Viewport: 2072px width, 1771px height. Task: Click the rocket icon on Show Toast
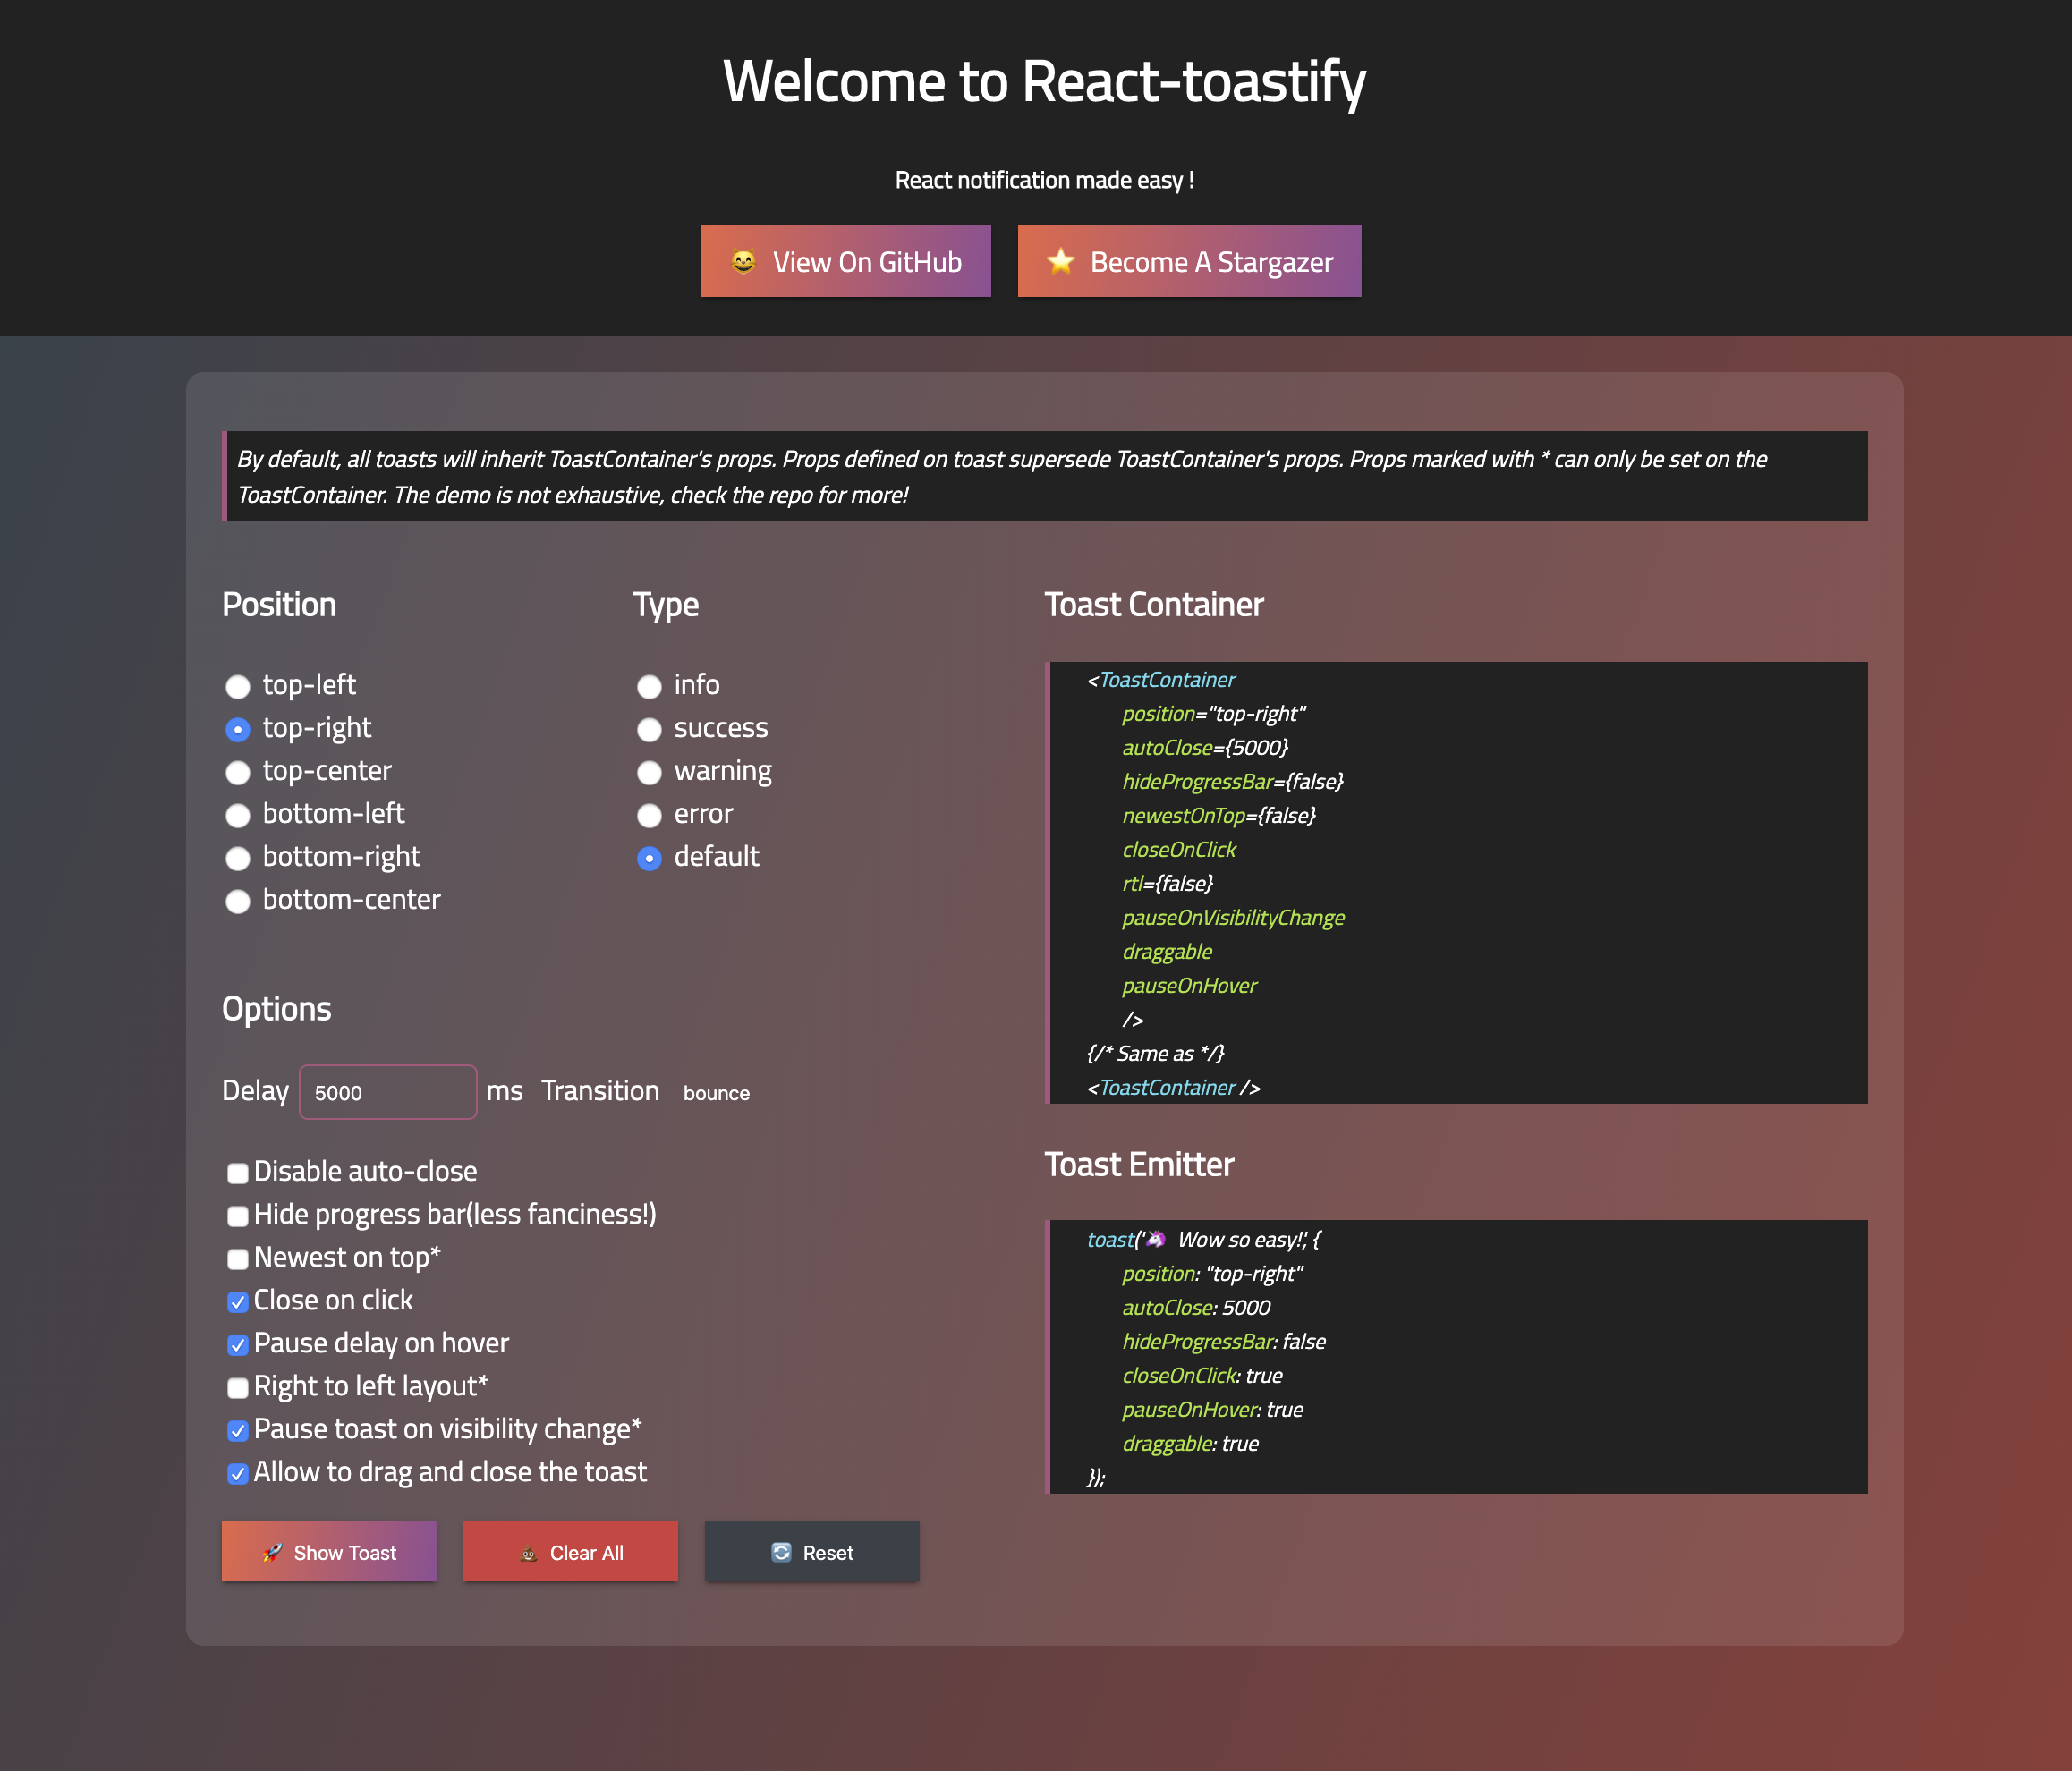(x=272, y=1553)
